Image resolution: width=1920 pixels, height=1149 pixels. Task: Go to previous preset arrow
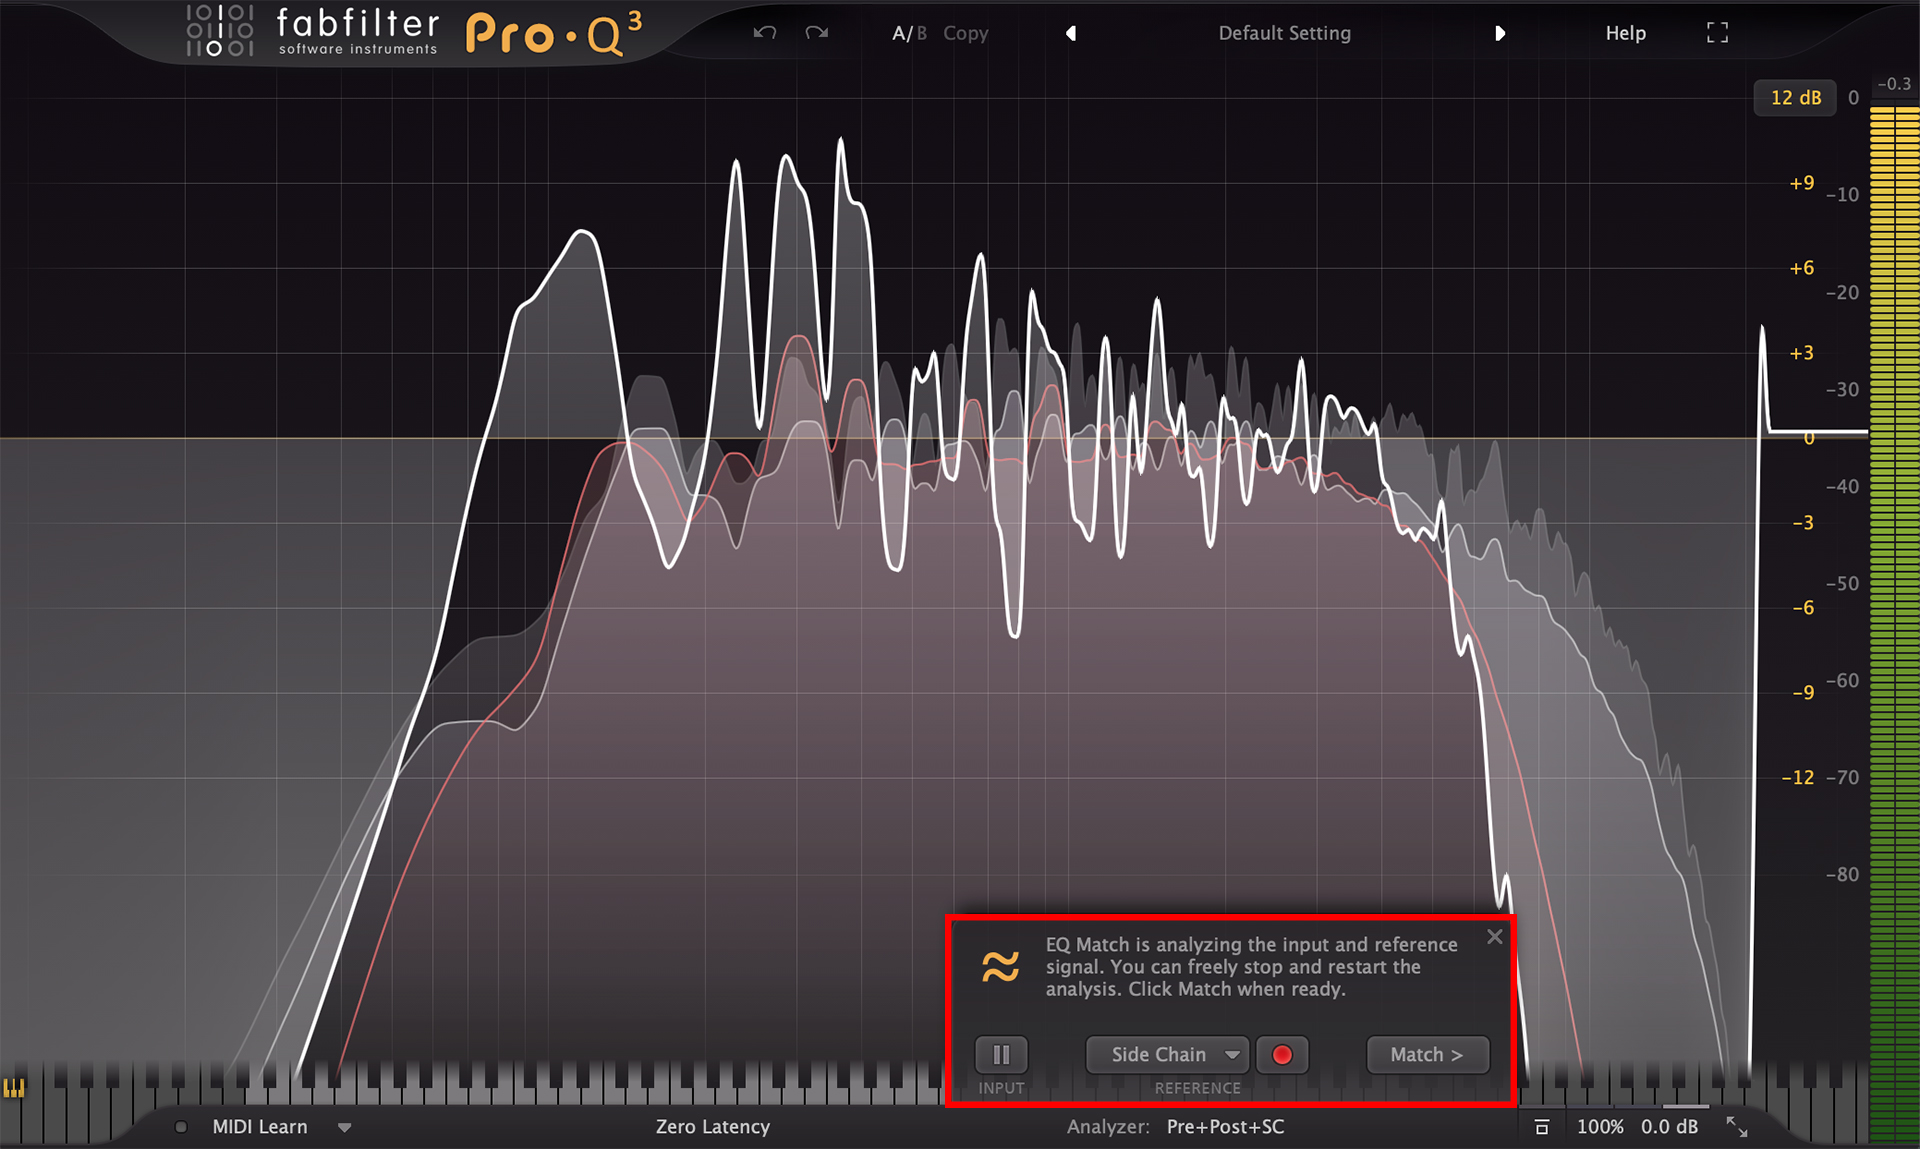click(1071, 33)
